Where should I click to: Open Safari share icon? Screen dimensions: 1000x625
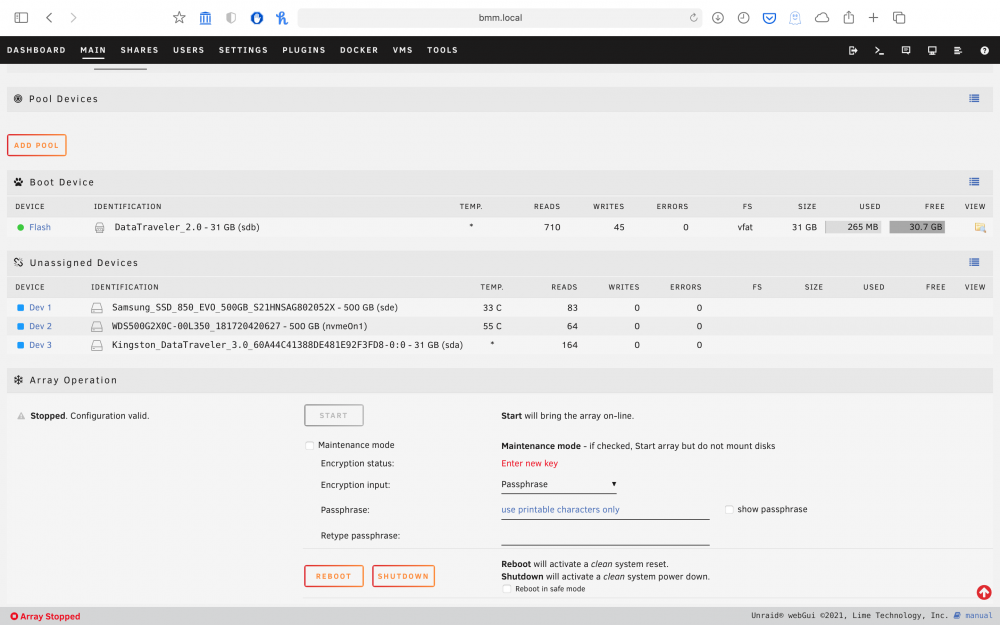click(848, 18)
